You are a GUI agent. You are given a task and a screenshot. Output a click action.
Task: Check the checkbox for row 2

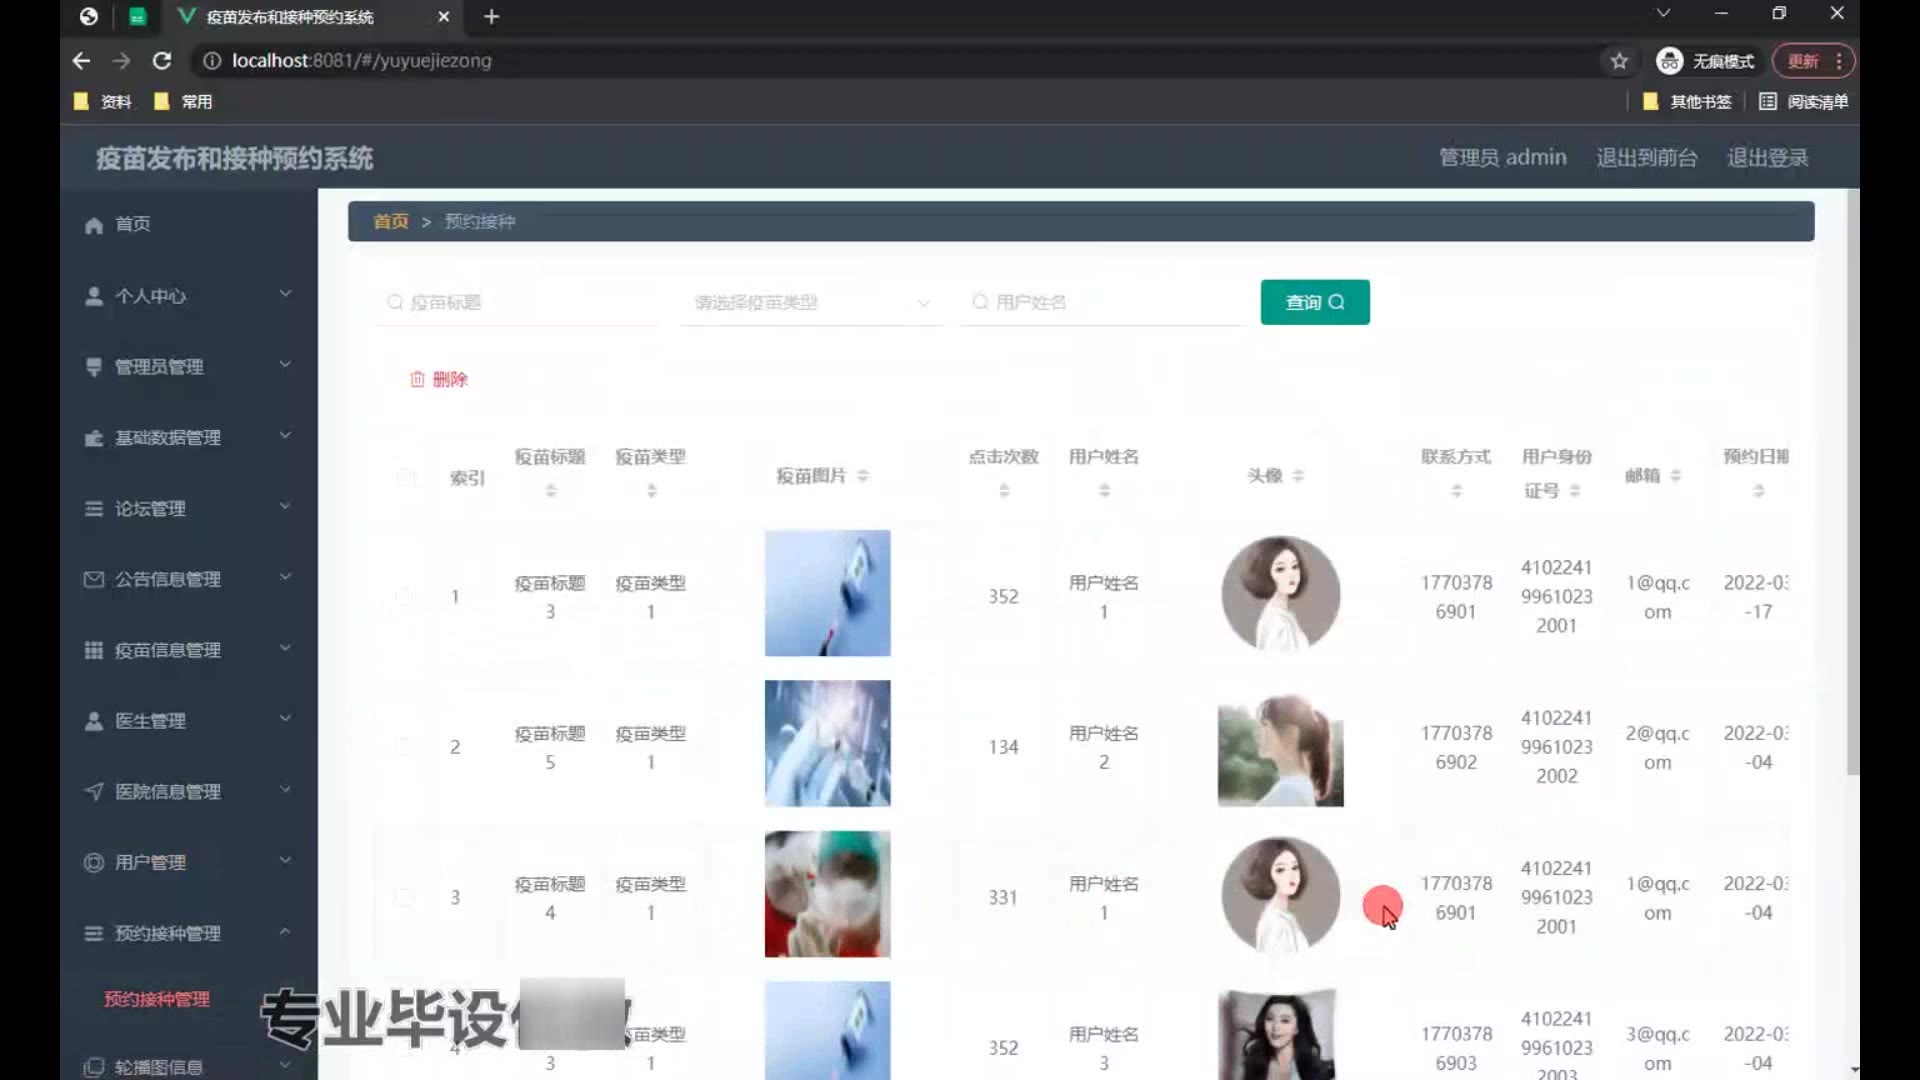pyautogui.click(x=404, y=747)
